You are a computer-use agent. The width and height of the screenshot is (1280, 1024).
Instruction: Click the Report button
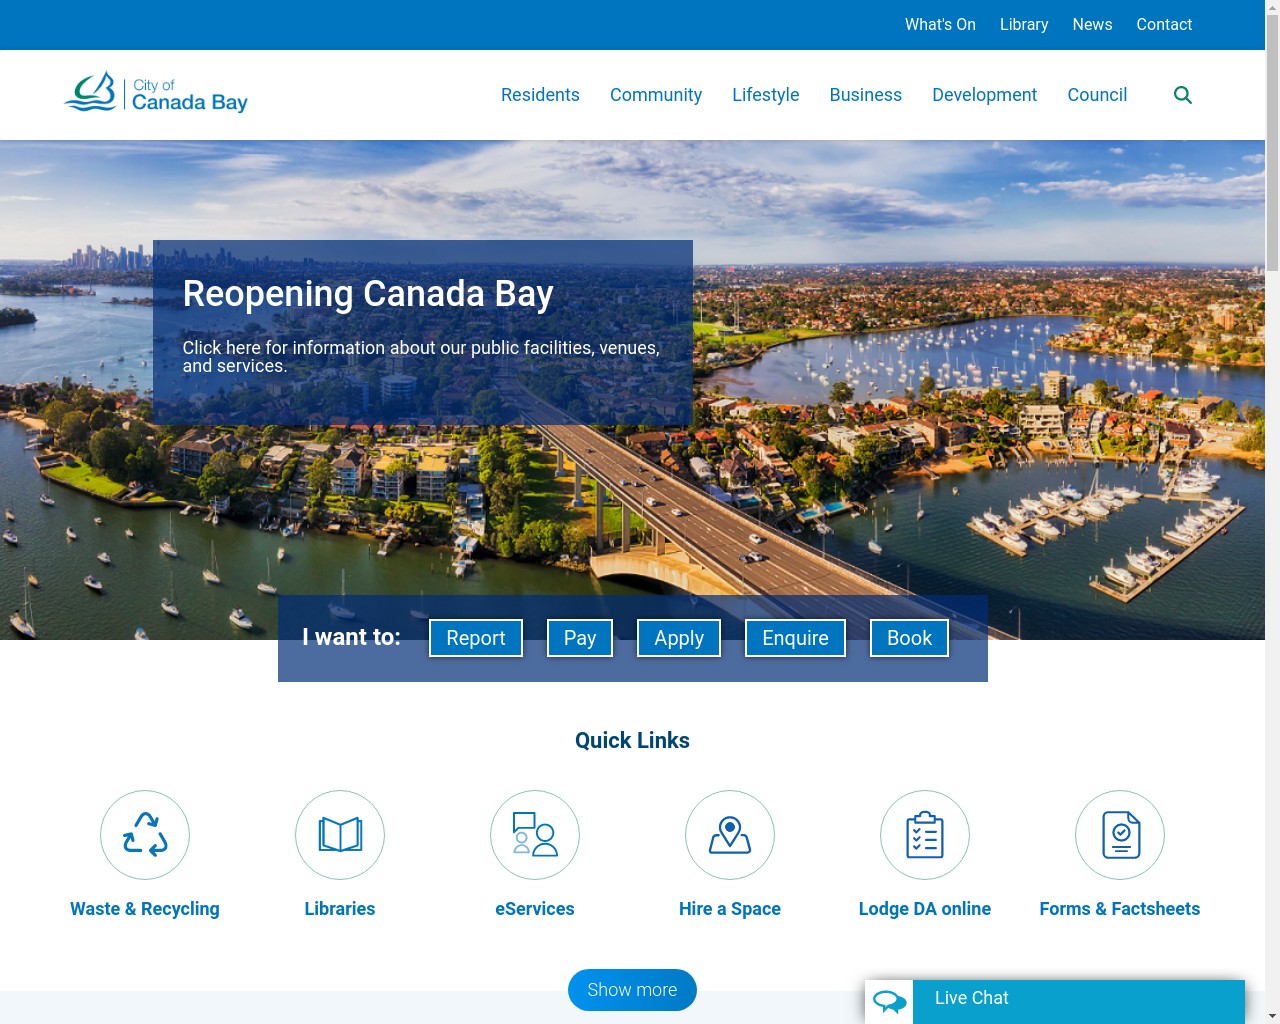475,637
